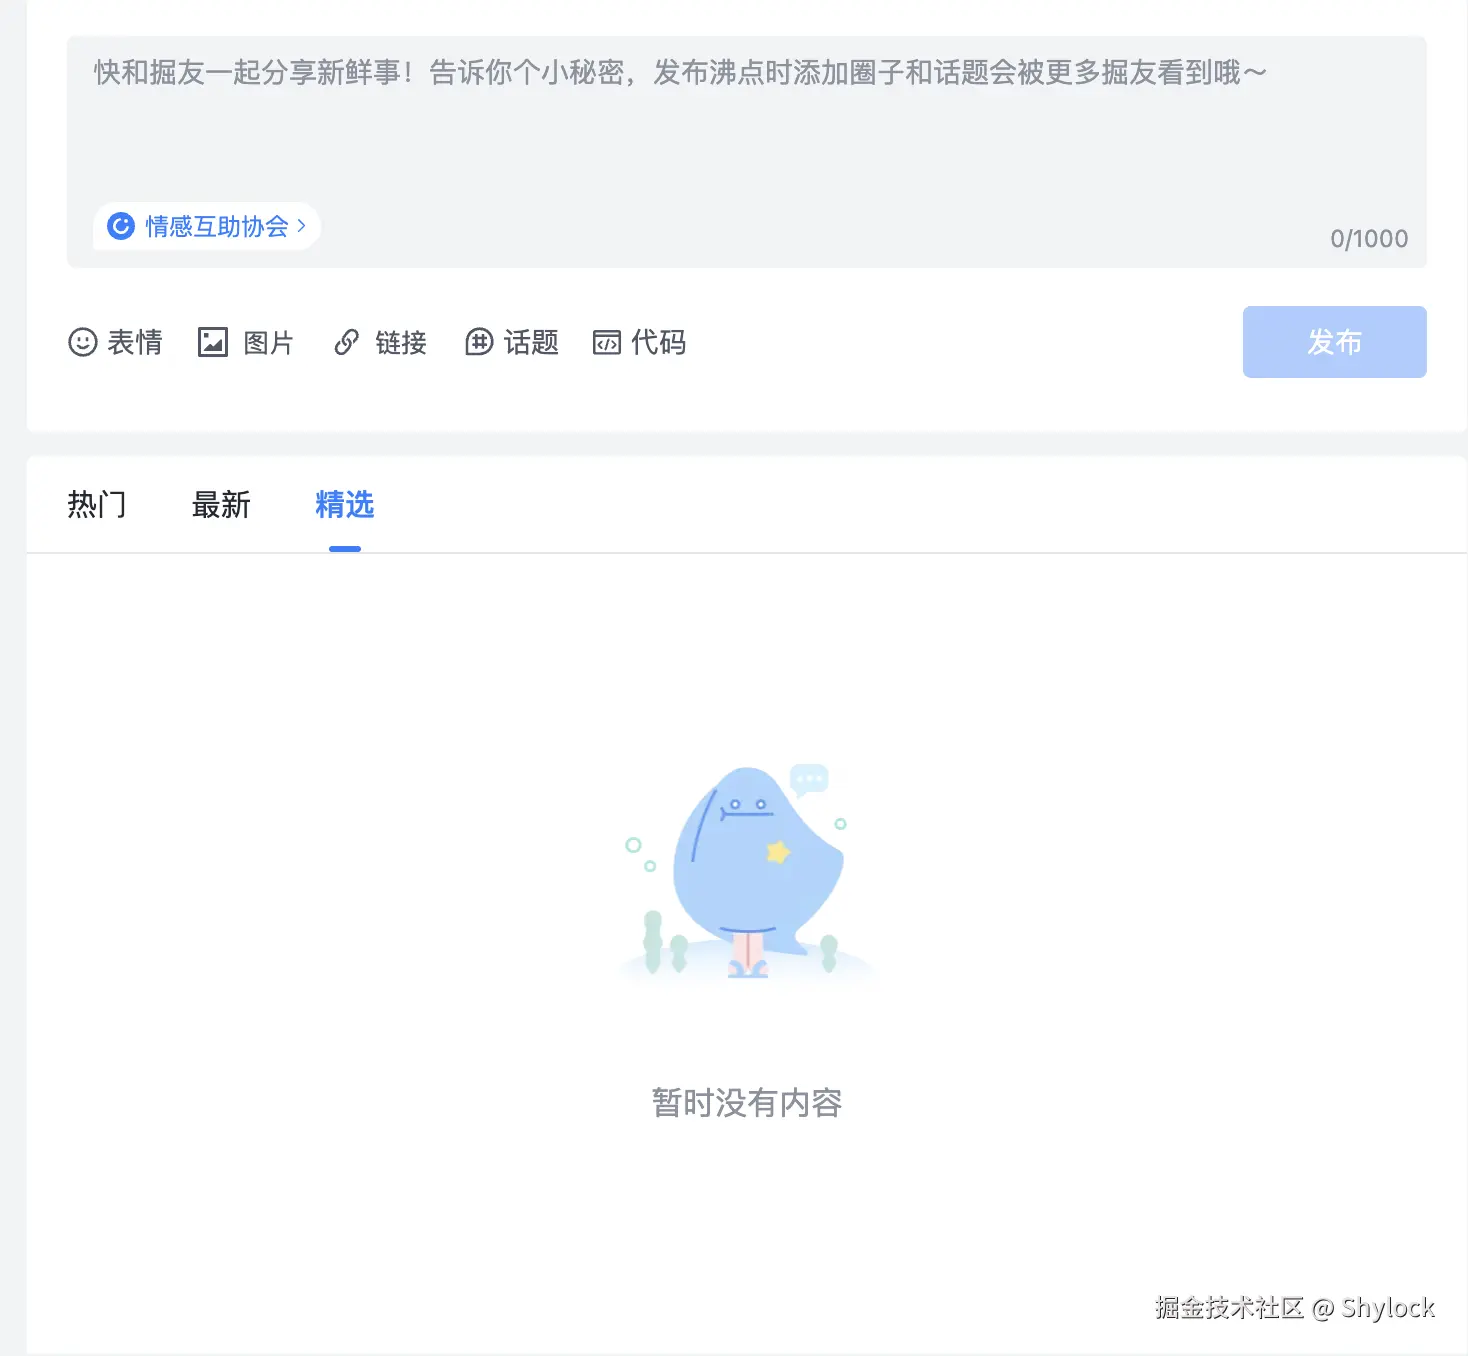Click the 0/1000 character counter
The width and height of the screenshot is (1468, 1356).
1369,238
